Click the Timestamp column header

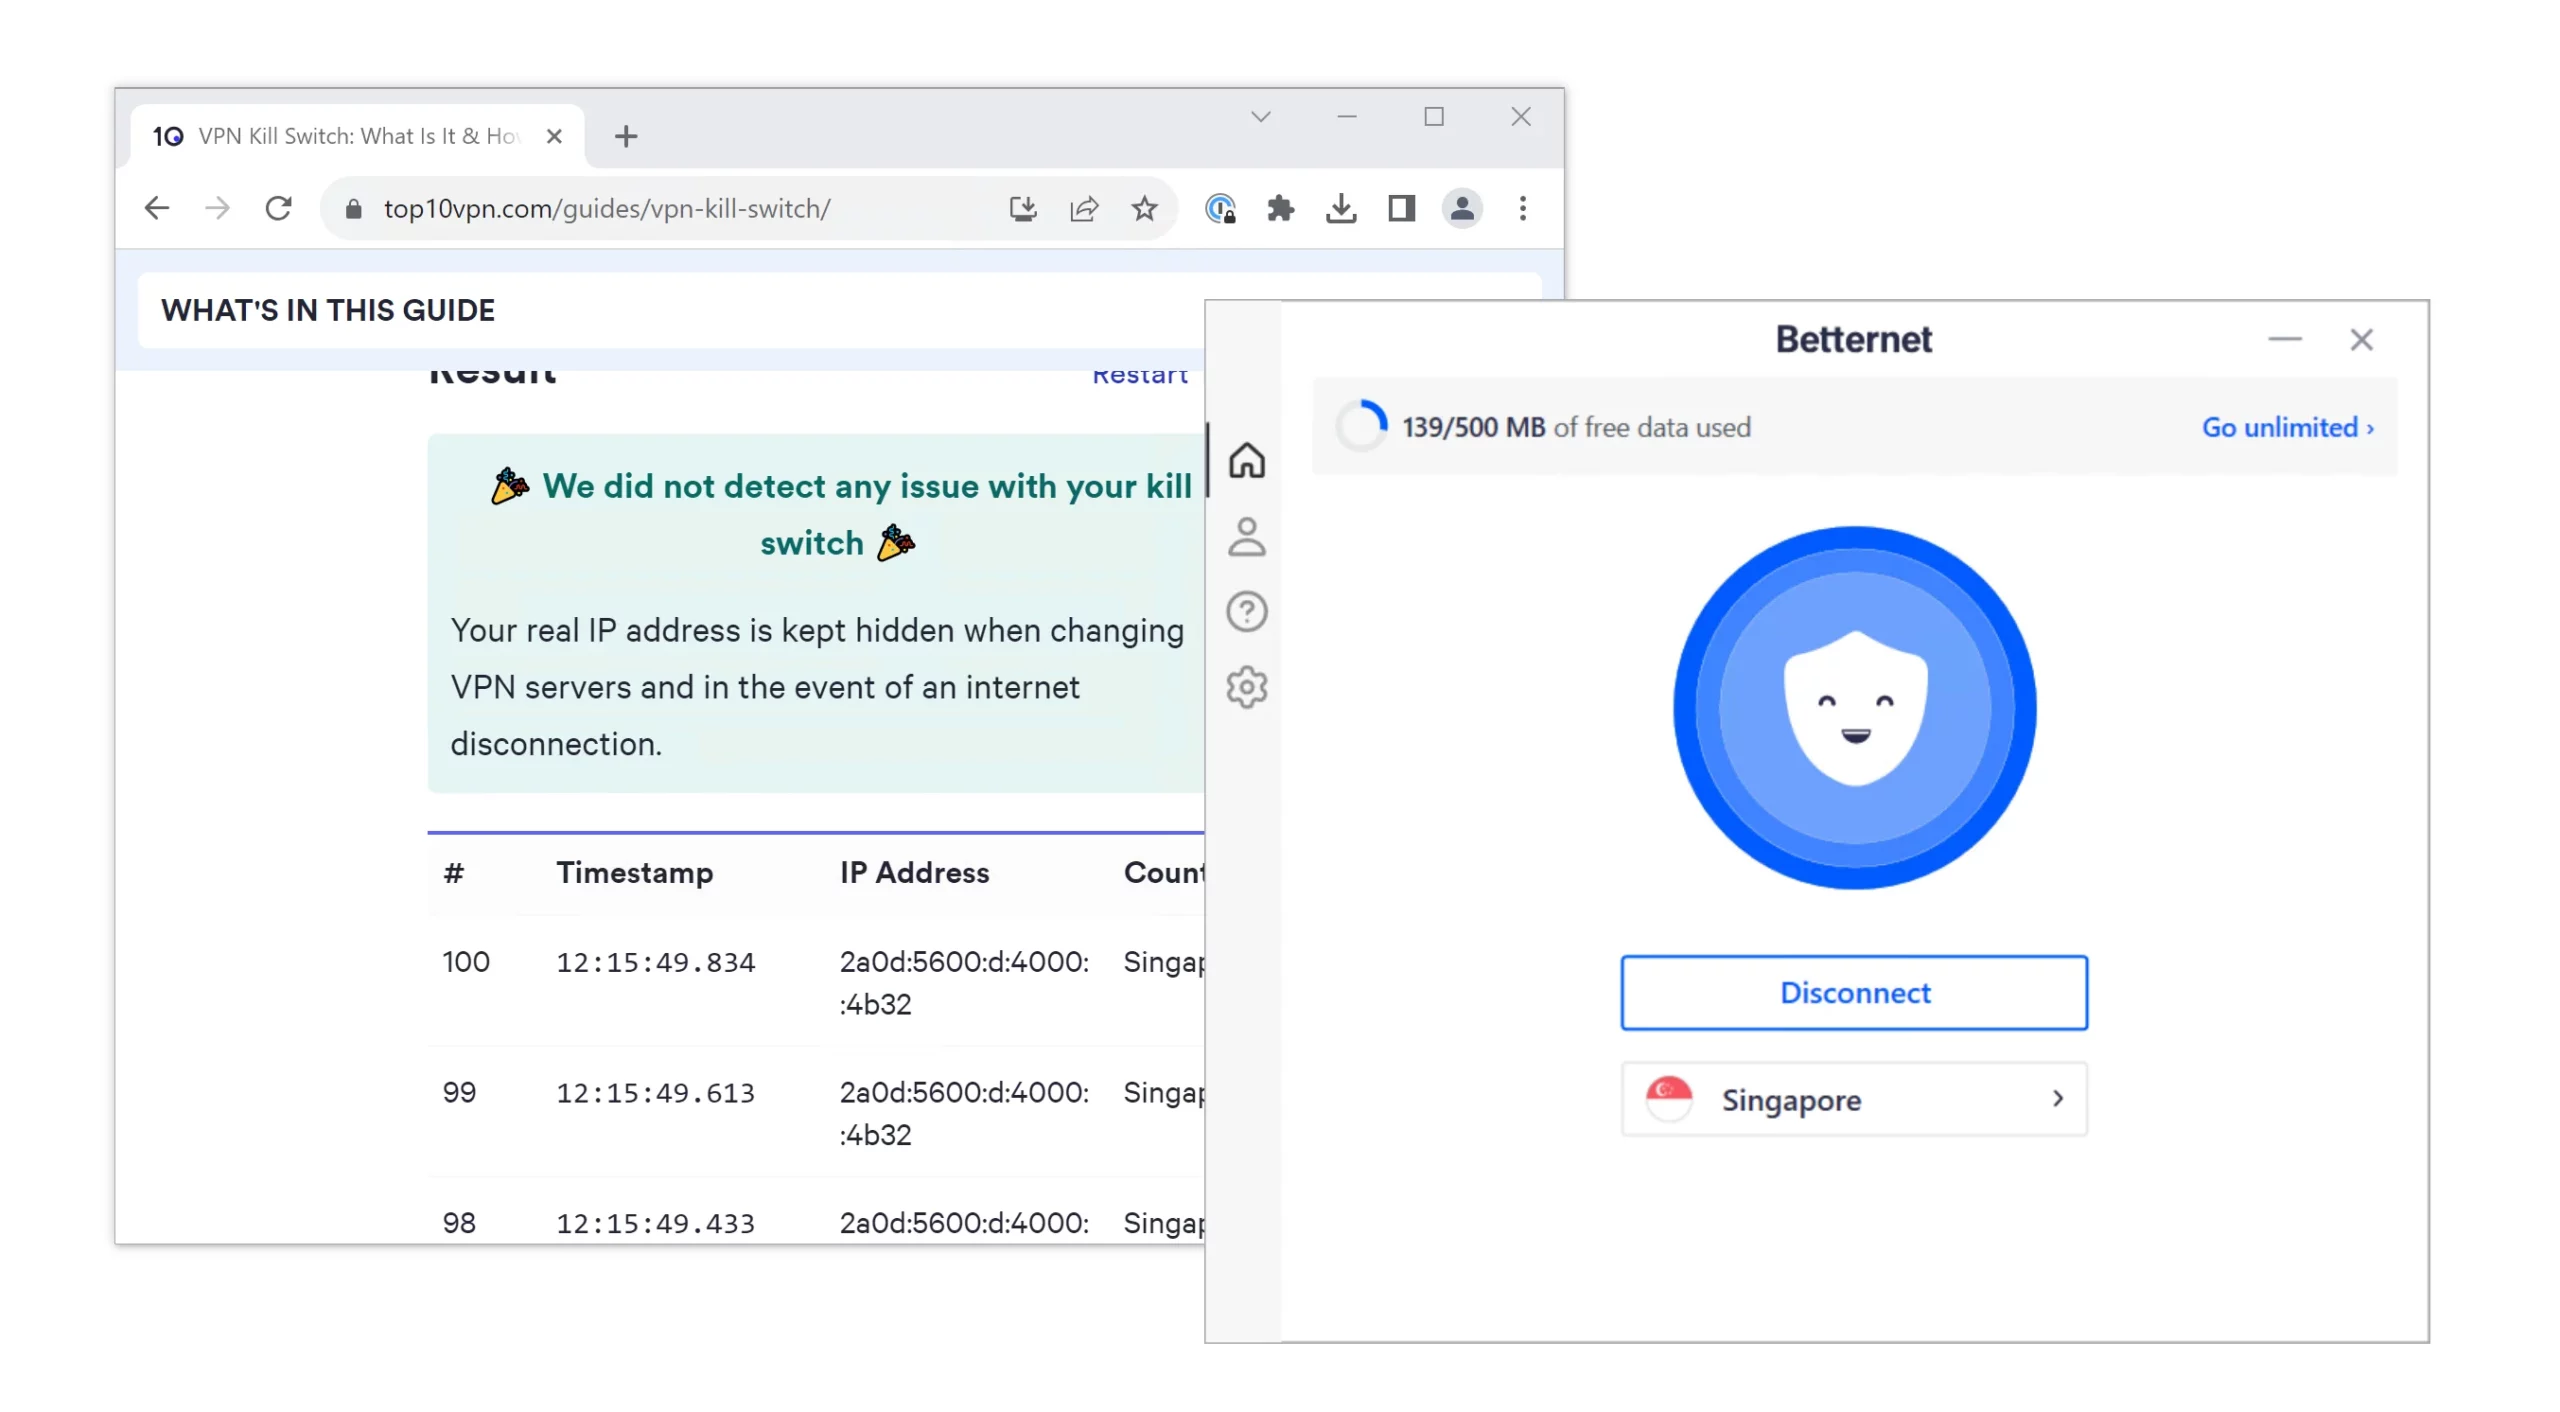tap(635, 872)
